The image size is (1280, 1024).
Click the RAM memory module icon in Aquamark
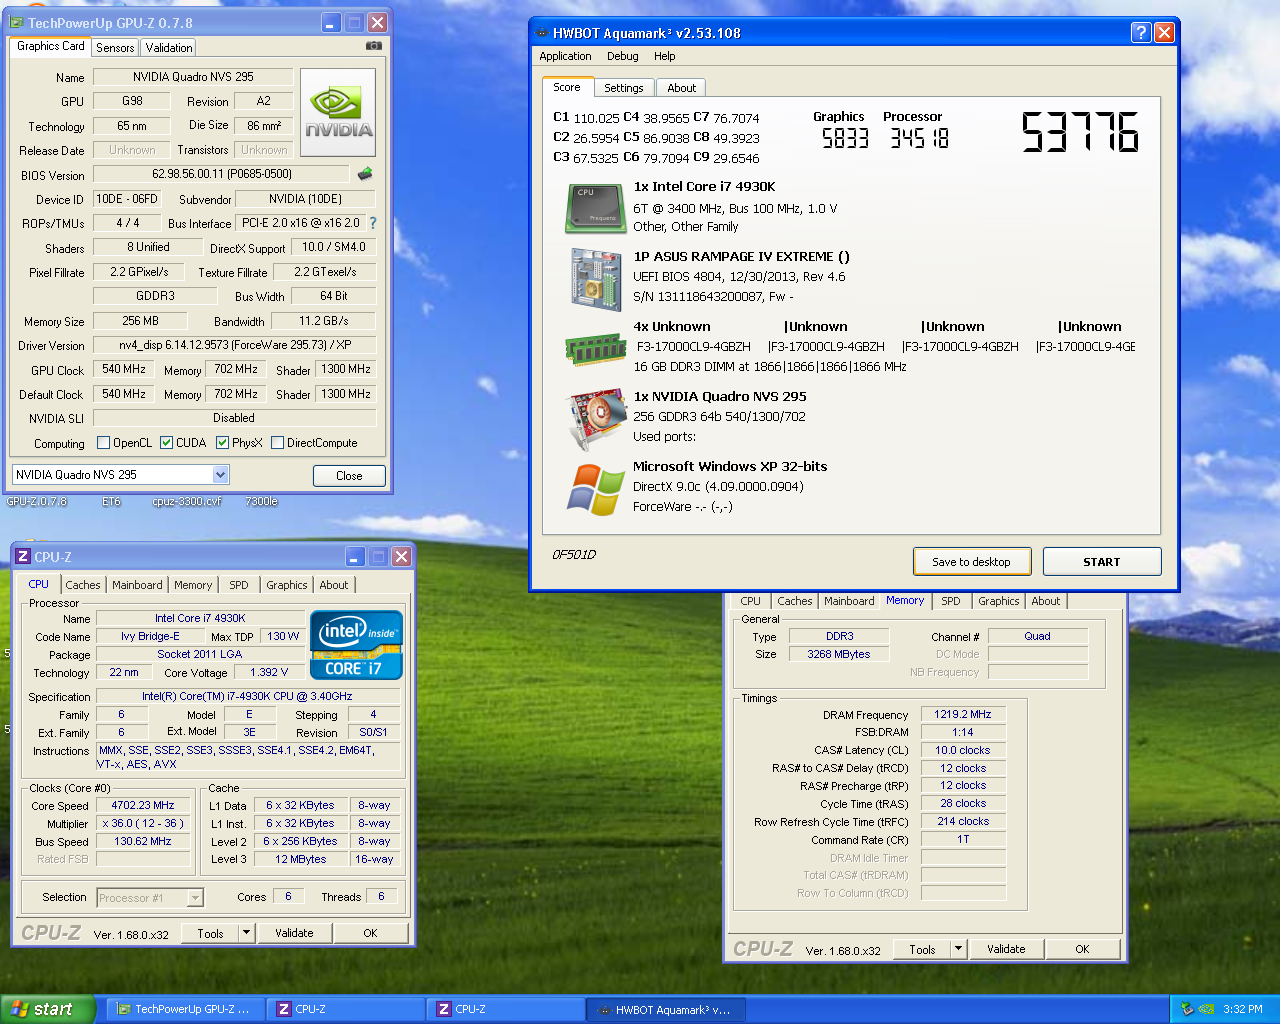pyautogui.click(x=596, y=349)
